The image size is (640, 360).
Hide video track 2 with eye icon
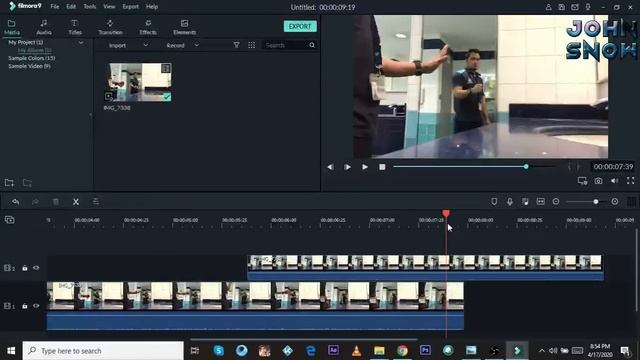[x=36, y=268]
